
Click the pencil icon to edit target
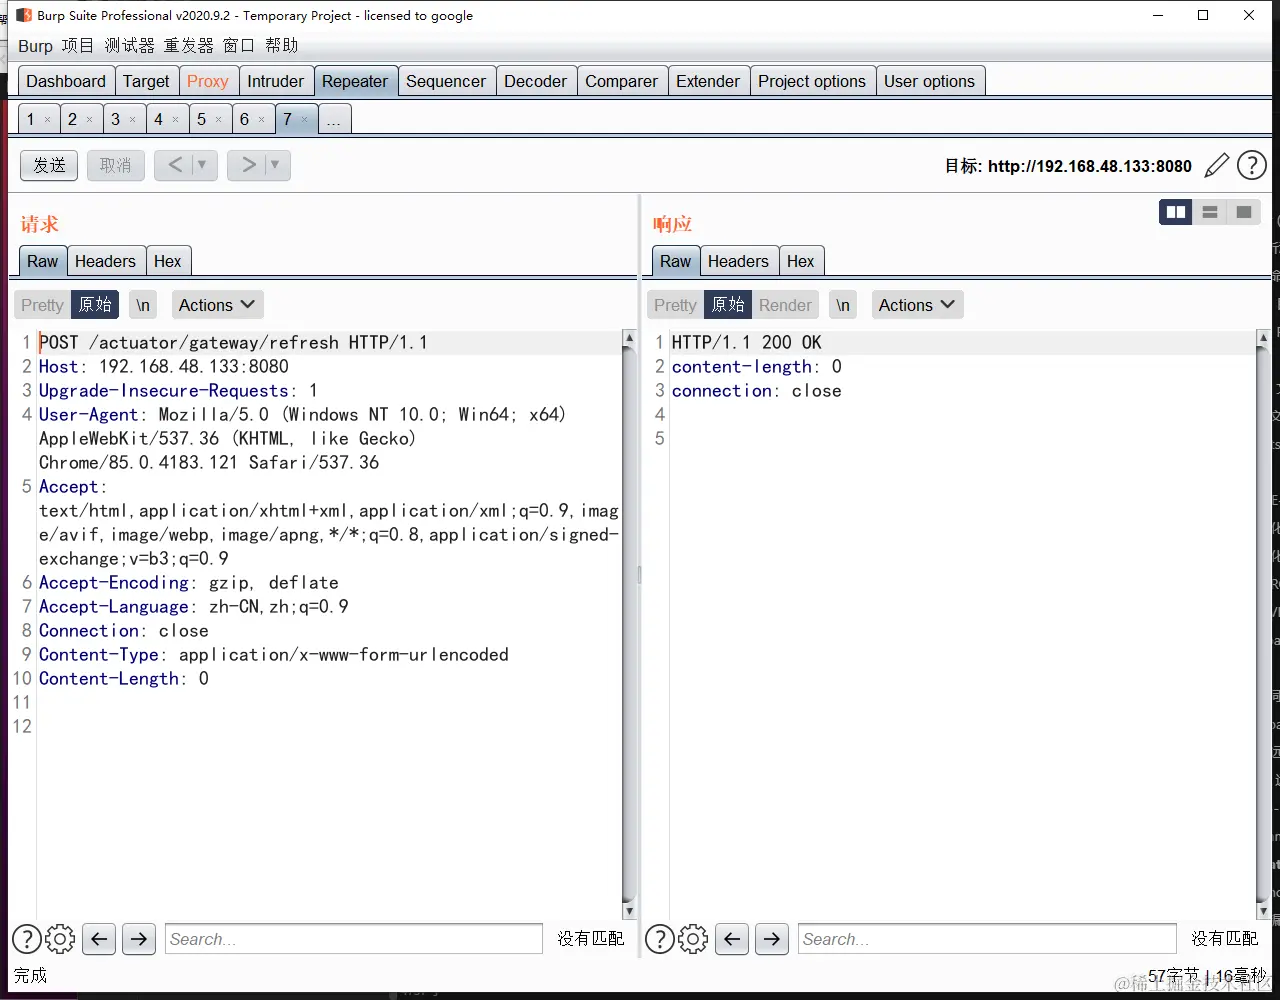(1216, 165)
